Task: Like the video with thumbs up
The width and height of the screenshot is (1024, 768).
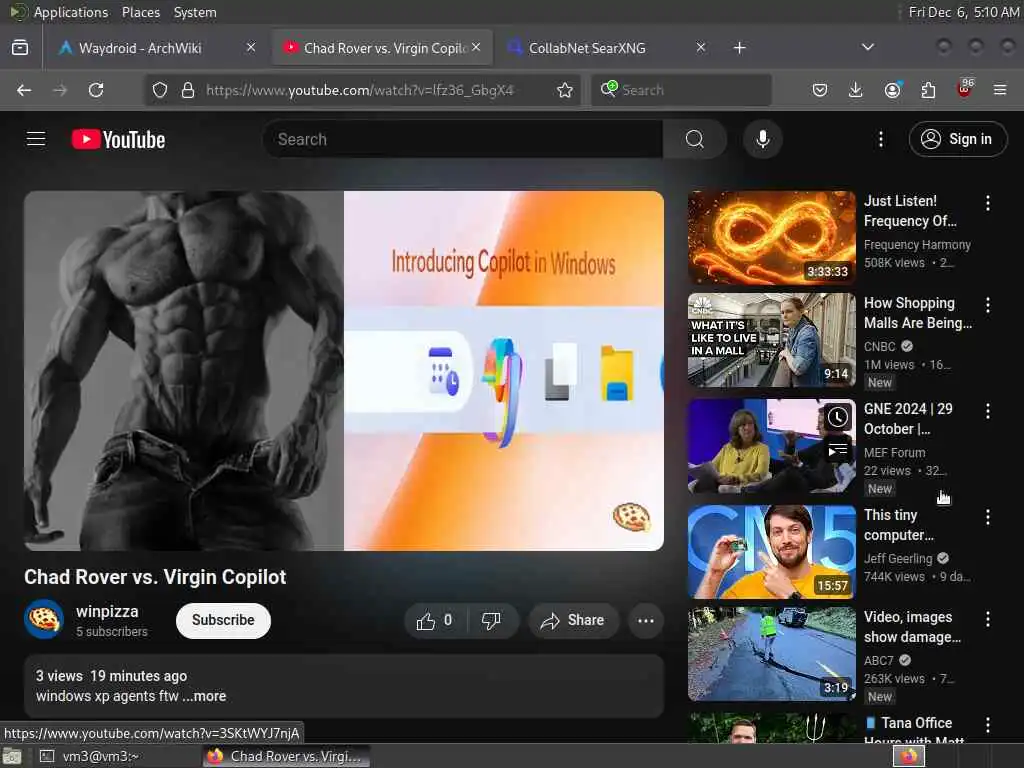Action: pyautogui.click(x=435, y=620)
